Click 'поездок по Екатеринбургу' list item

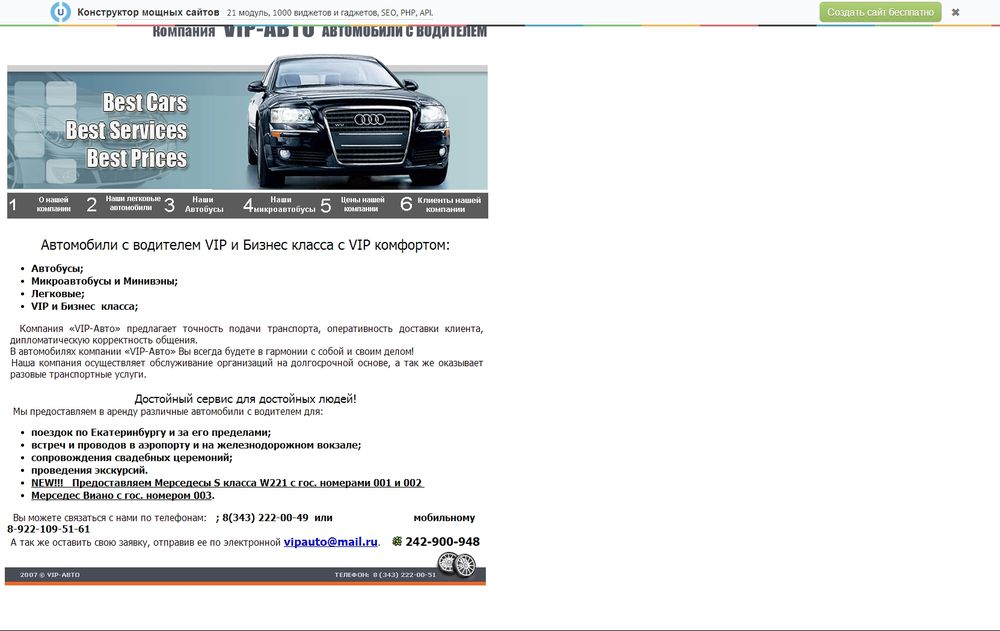pyautogui.click(x=151, y=433)
